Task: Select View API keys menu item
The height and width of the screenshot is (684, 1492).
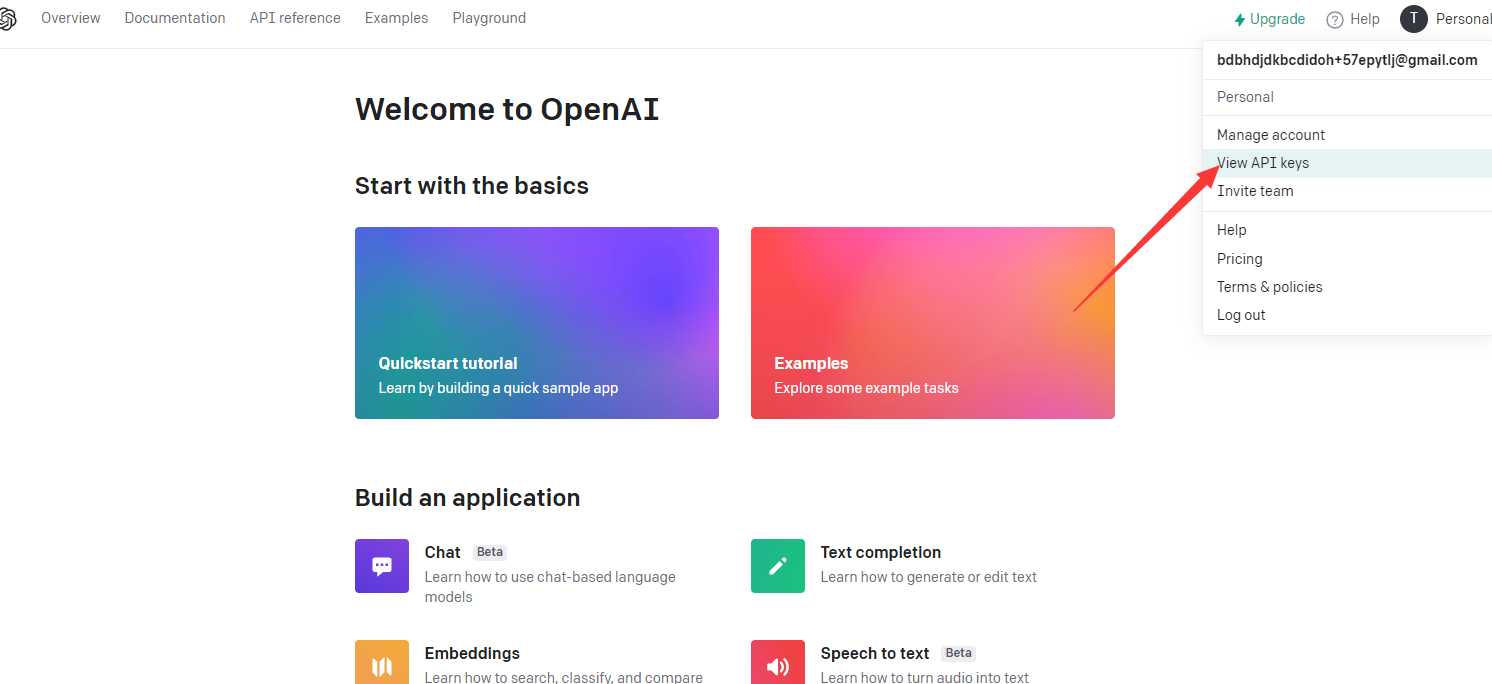Action: coord(1347,163)
